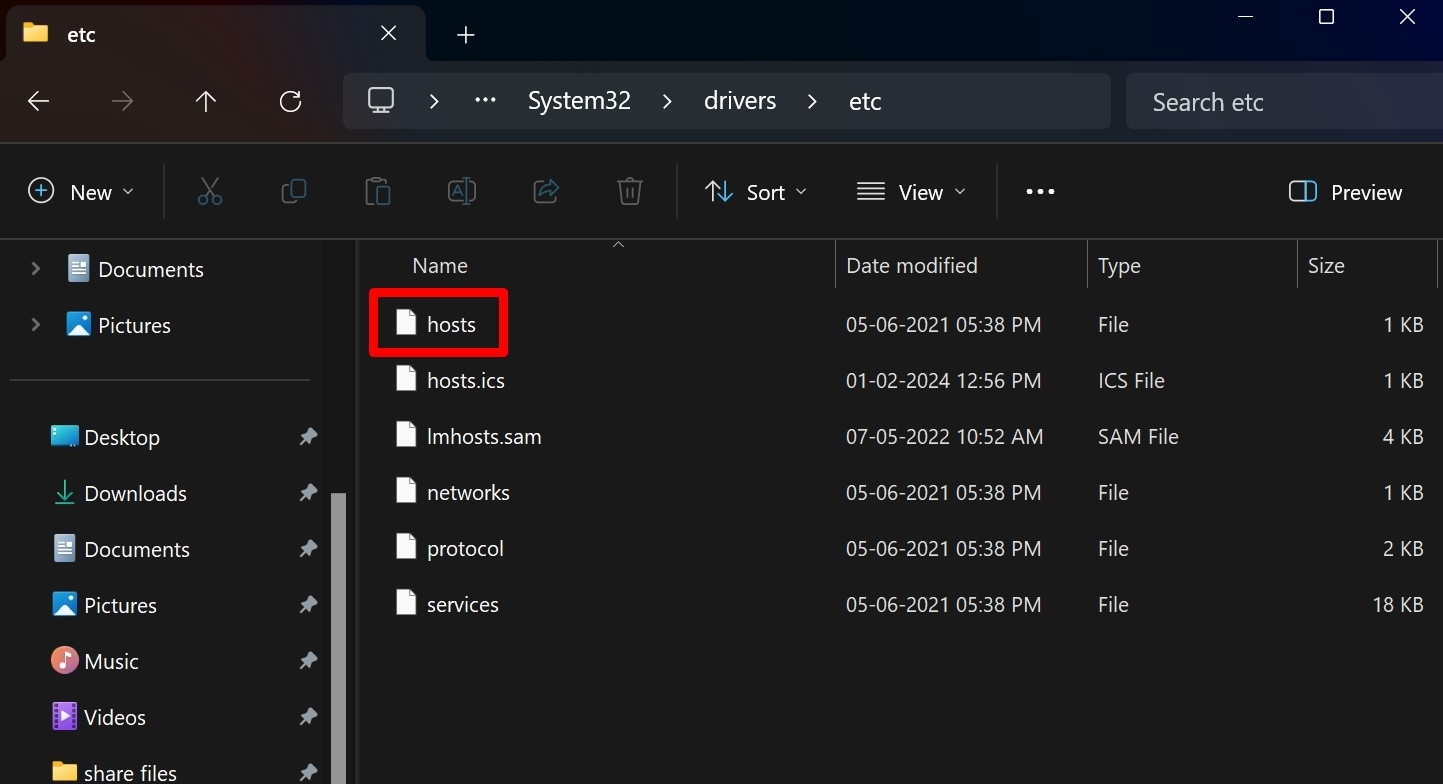Click the Copy icon in toolbar
Image resolution: width=1443 pixels, height=784 pixels.
tap(293, 191)
